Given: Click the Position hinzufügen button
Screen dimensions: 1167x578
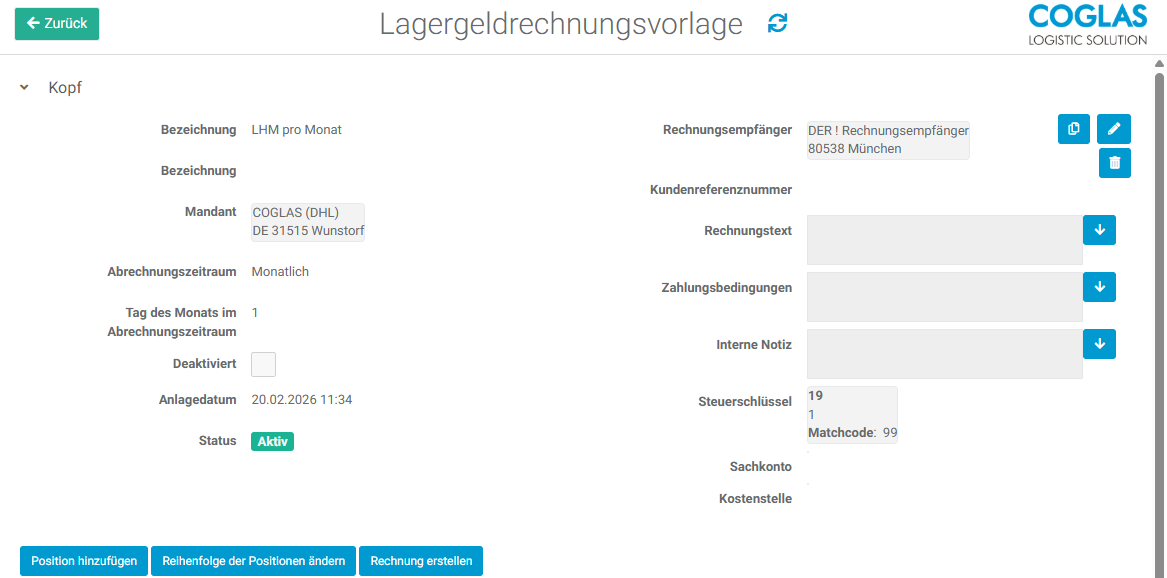Looking at the screenshot, I should tap(83, 561).
